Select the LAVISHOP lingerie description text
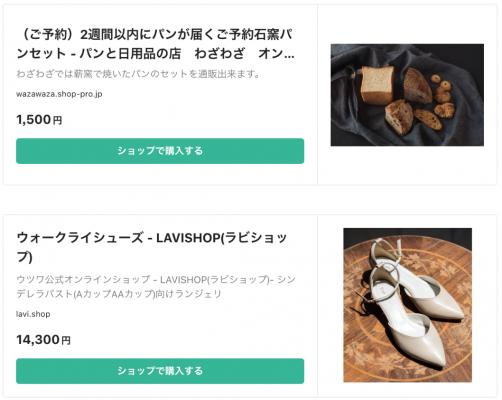The image size is (502, 400). click(156, 287)
